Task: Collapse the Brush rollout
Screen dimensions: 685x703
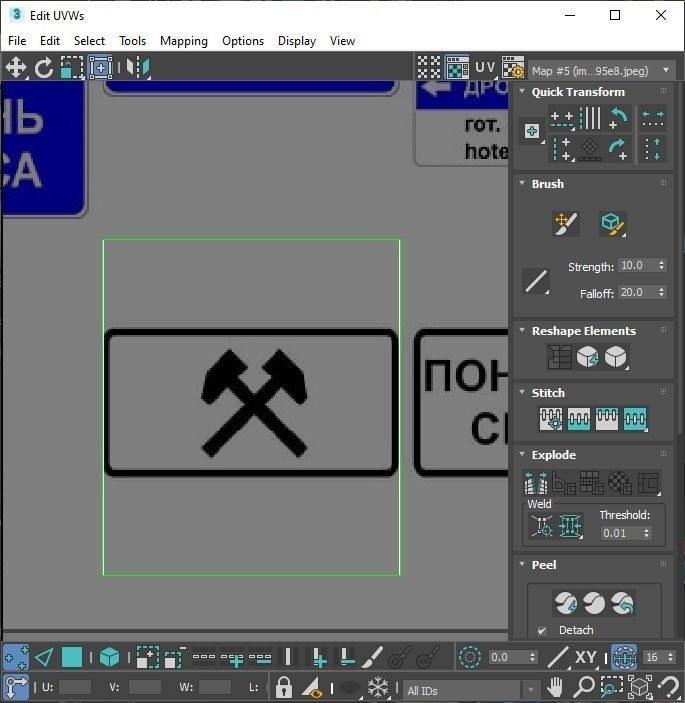Action: pyautogui.click(x=522, y=183)
